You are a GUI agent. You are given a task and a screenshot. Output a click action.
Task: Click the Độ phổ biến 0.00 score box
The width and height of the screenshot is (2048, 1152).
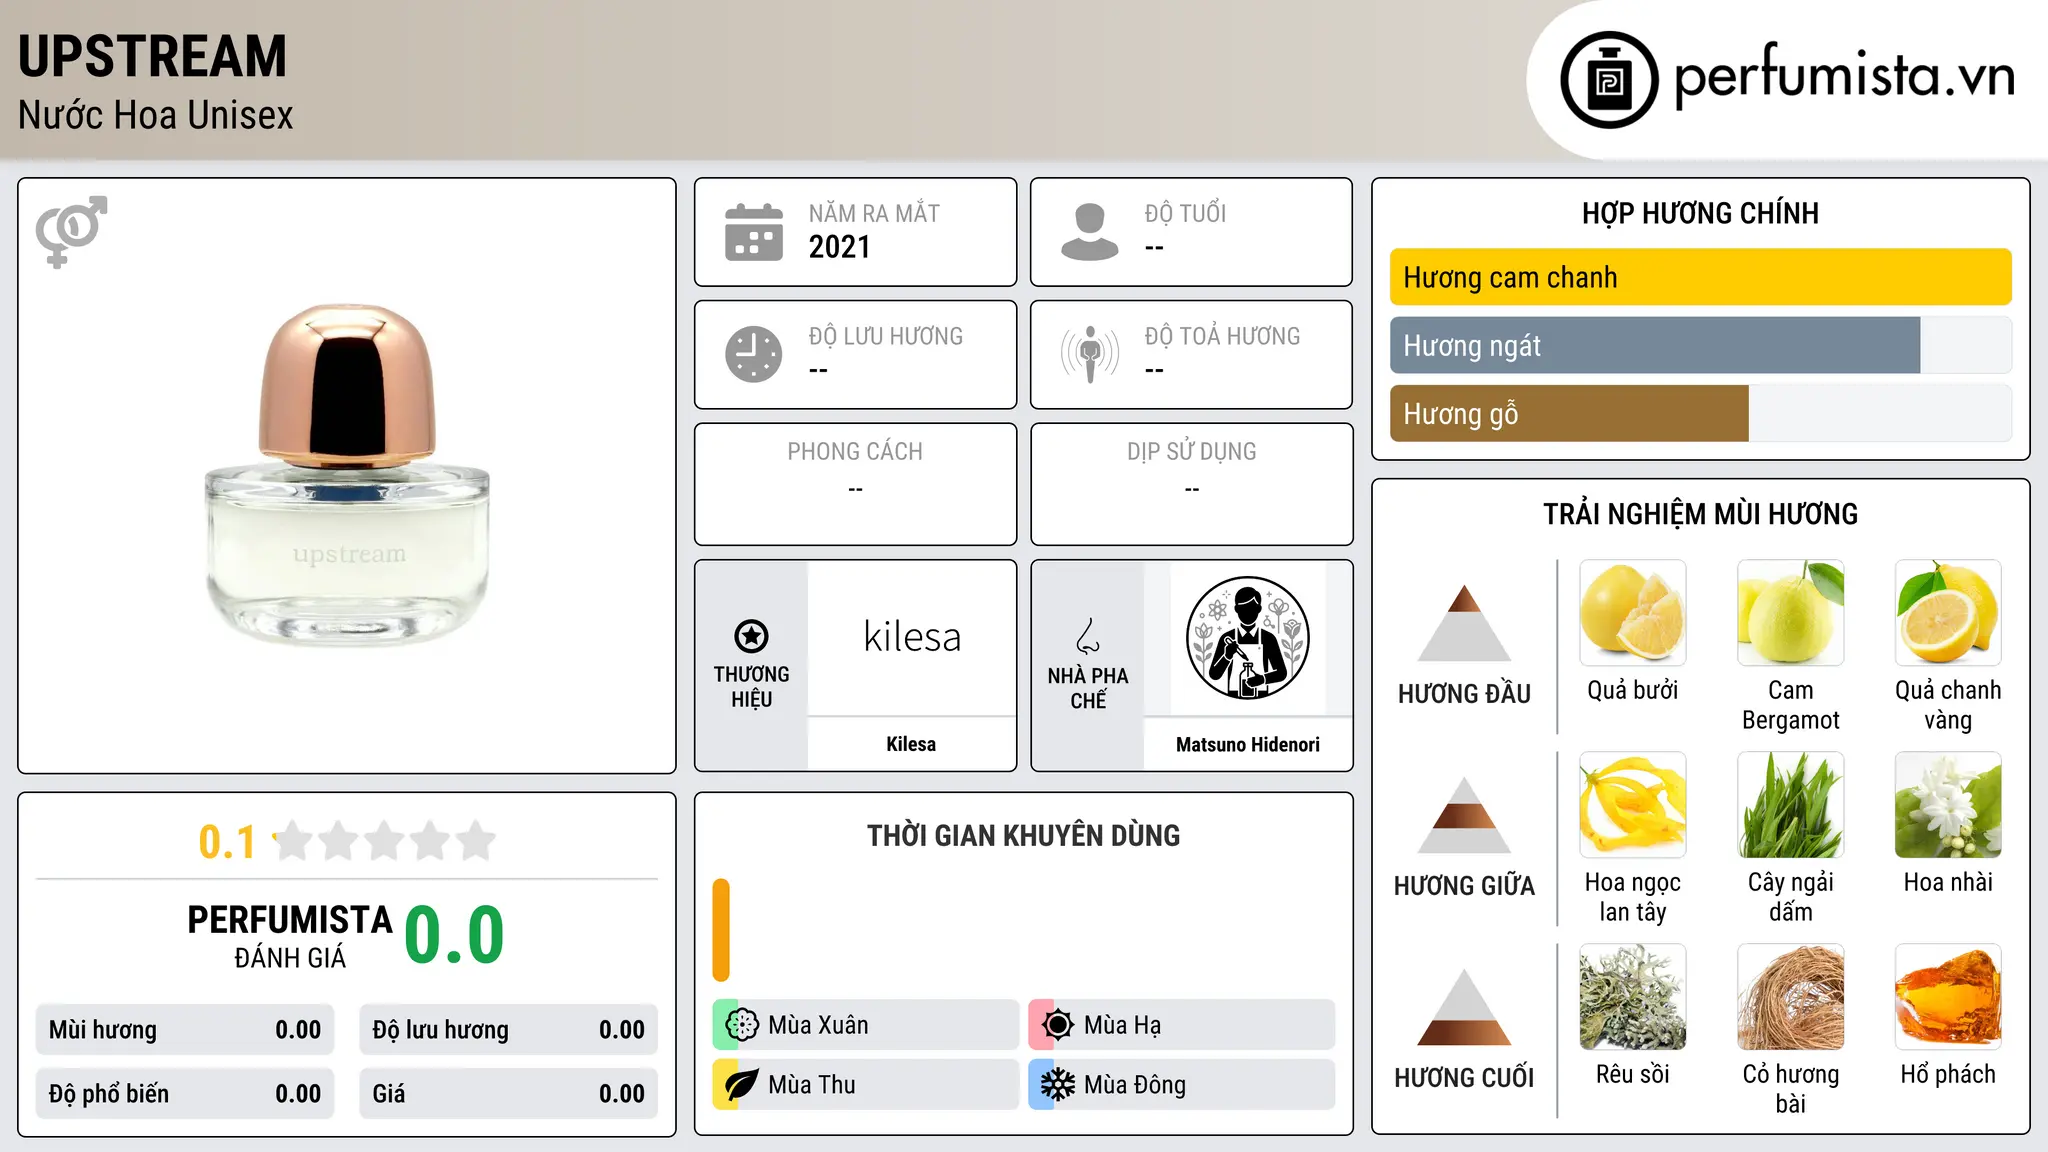[185, 1094]
